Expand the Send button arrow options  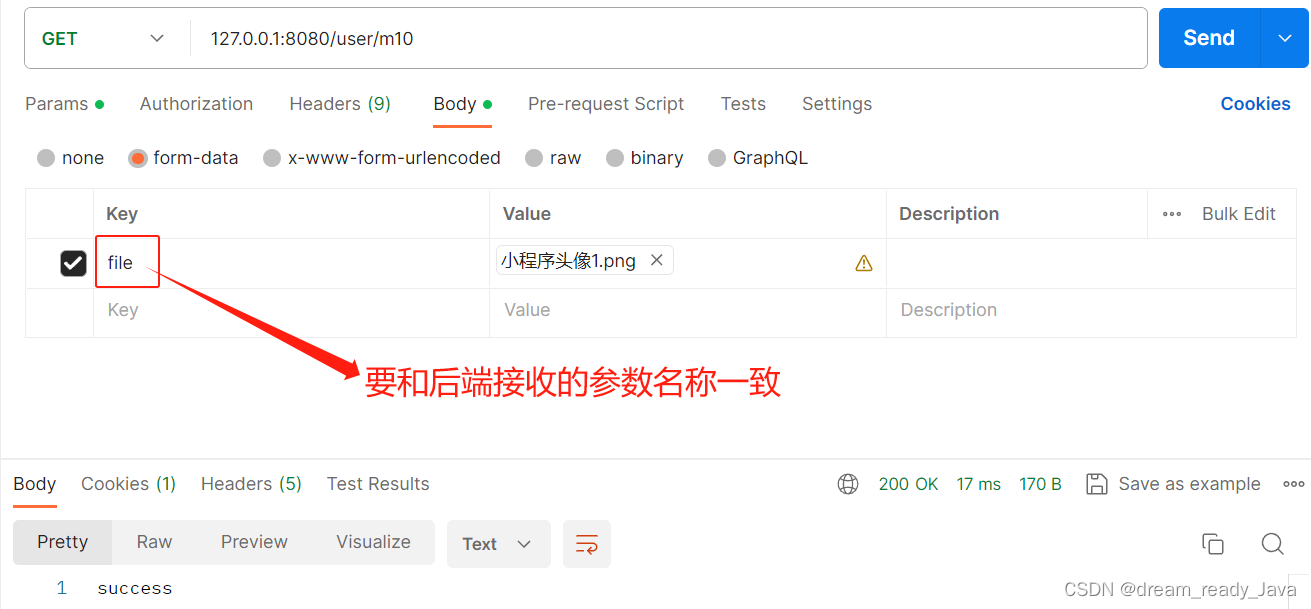1285,38
